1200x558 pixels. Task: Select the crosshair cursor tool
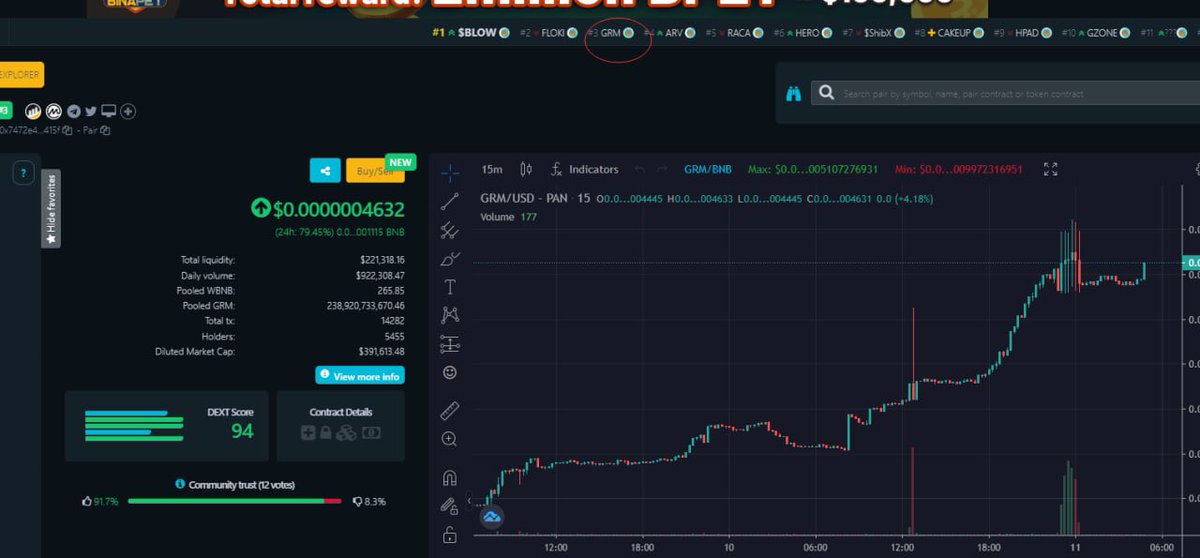coord(450,171)
